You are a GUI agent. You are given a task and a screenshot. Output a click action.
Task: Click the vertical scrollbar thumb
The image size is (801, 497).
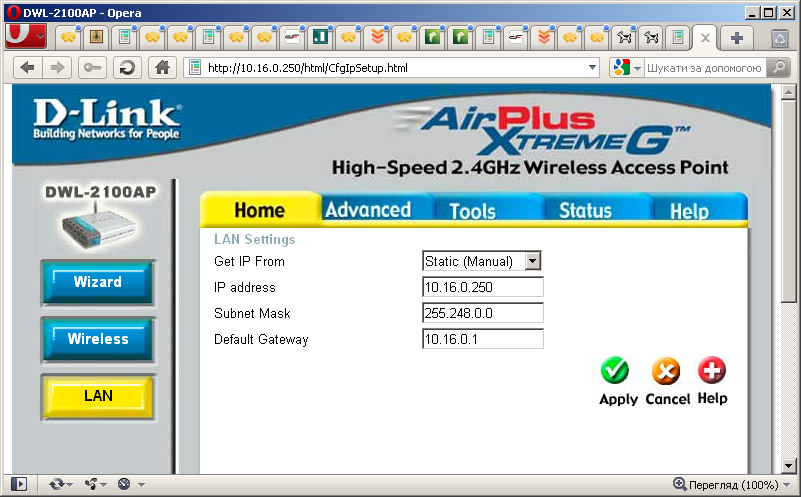pyautogui.click(x=788, y=201)
